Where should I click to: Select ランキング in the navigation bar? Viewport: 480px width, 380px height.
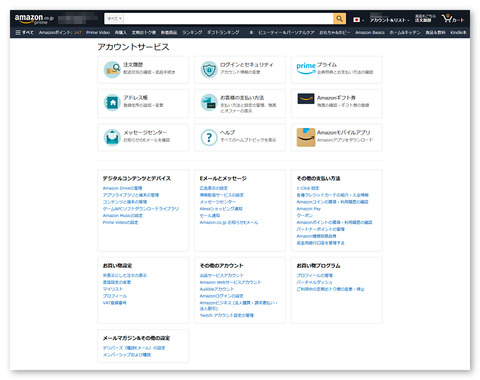pyautogui.click(x=192, y=32)
